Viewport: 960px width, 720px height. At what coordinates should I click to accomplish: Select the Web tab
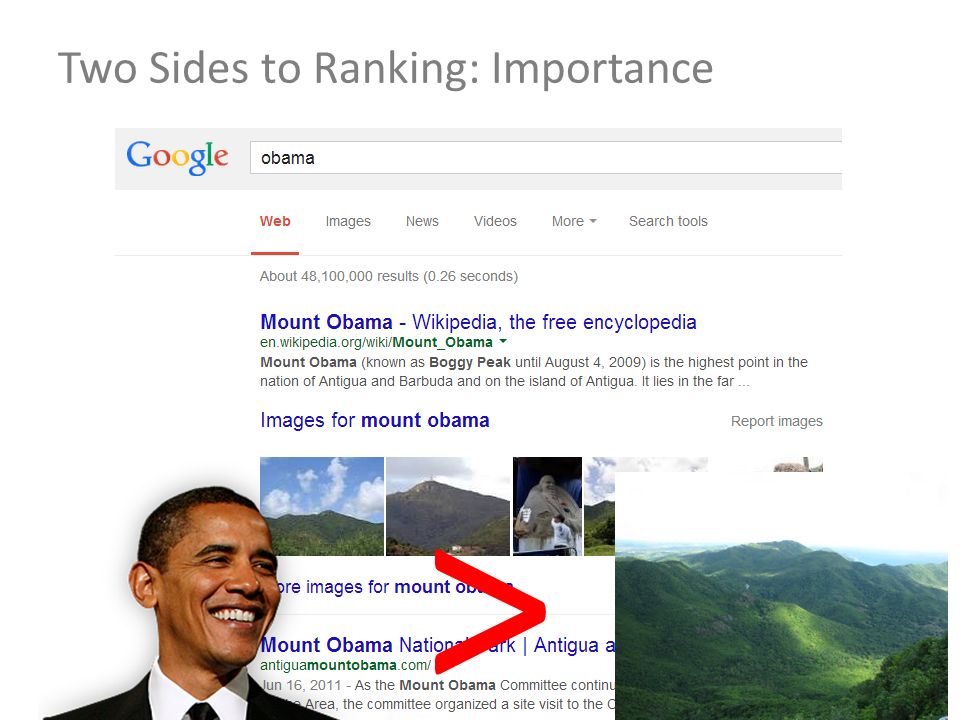[x=275, y=221]
